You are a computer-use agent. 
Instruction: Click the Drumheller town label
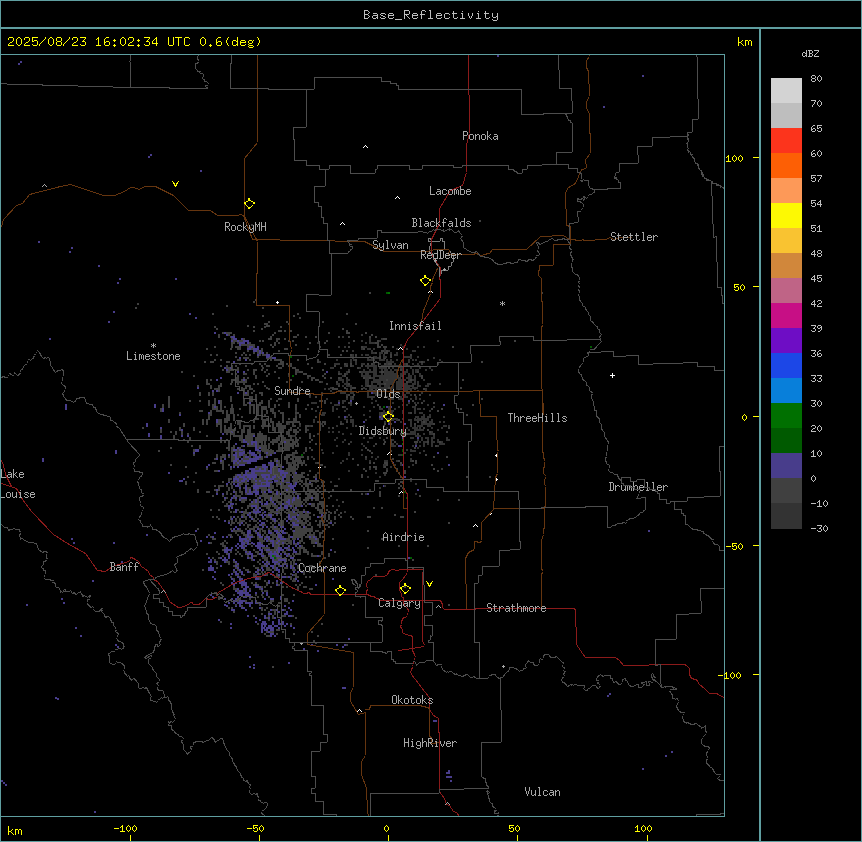tap(638, 487)
